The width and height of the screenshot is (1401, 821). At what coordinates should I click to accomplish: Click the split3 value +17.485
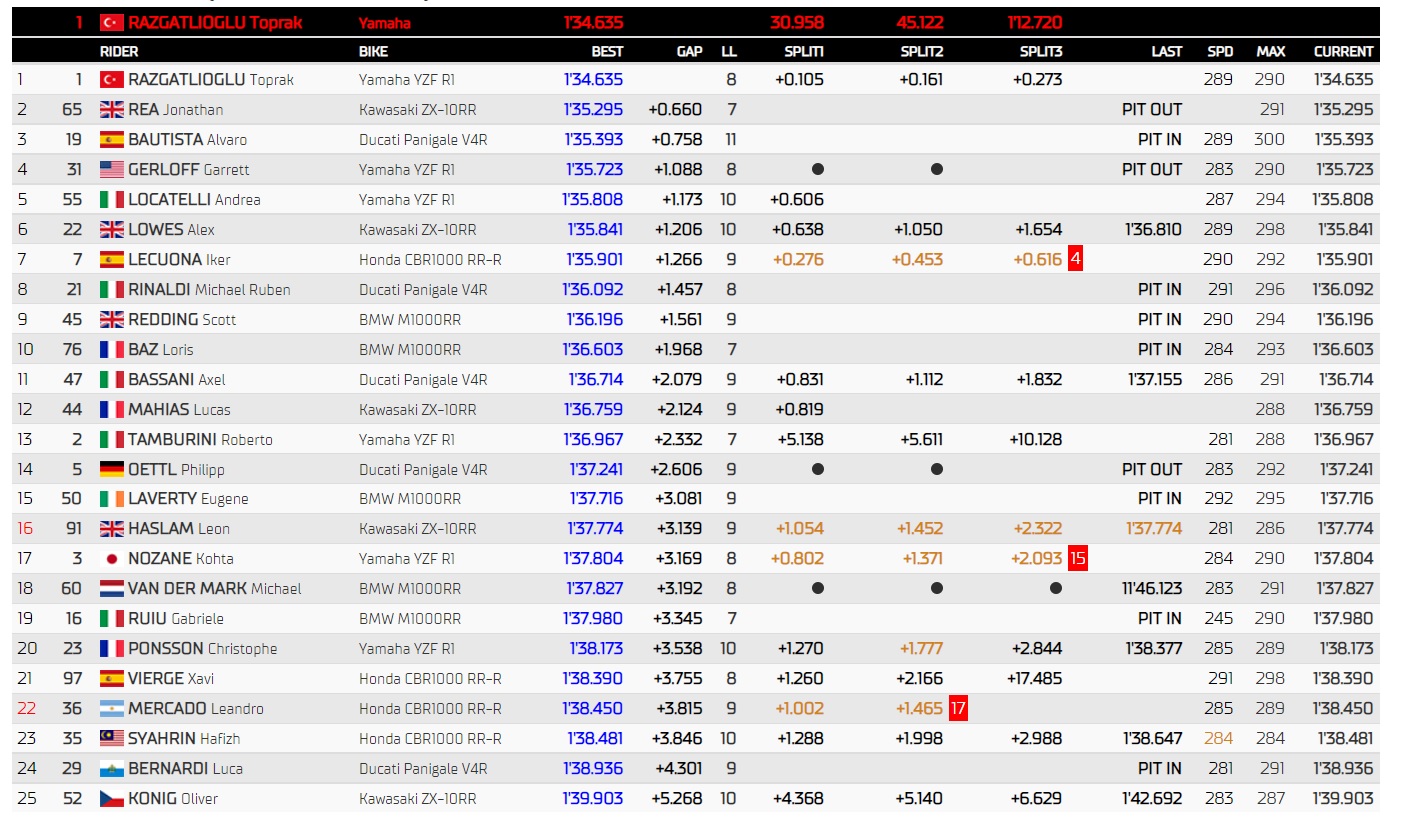tap(1033, 678)
